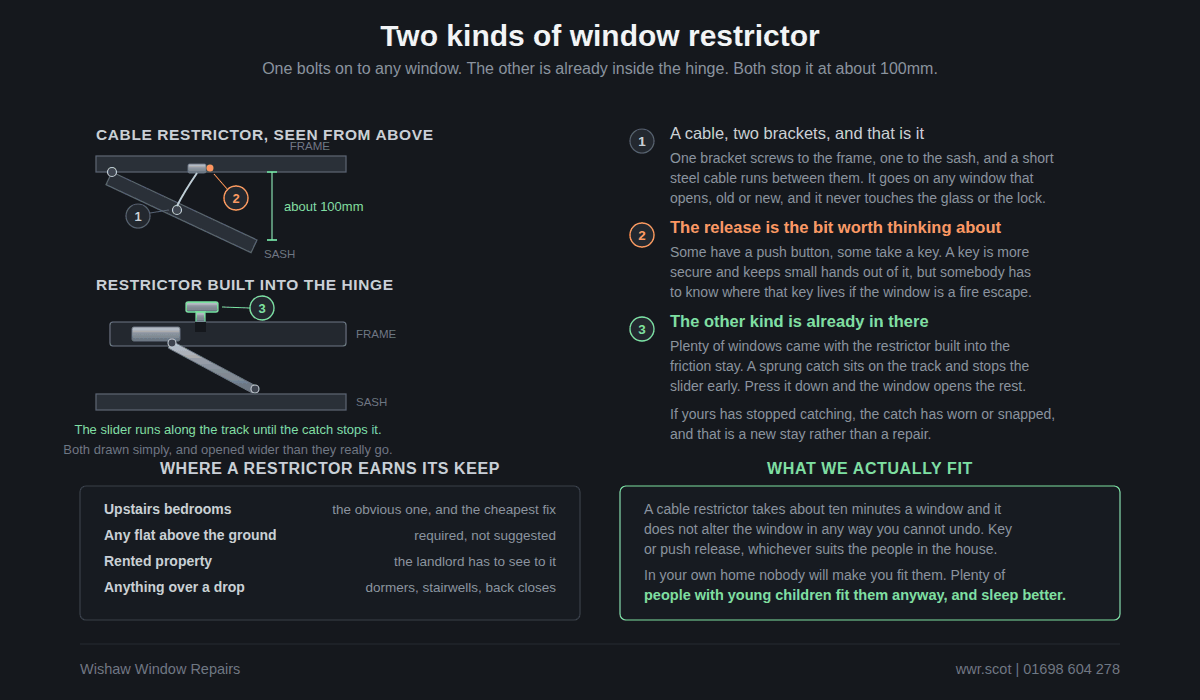Click the green vertical 100mm measurement bar
The width and height of the screenshot is (1200, 700).
[272, 206]
